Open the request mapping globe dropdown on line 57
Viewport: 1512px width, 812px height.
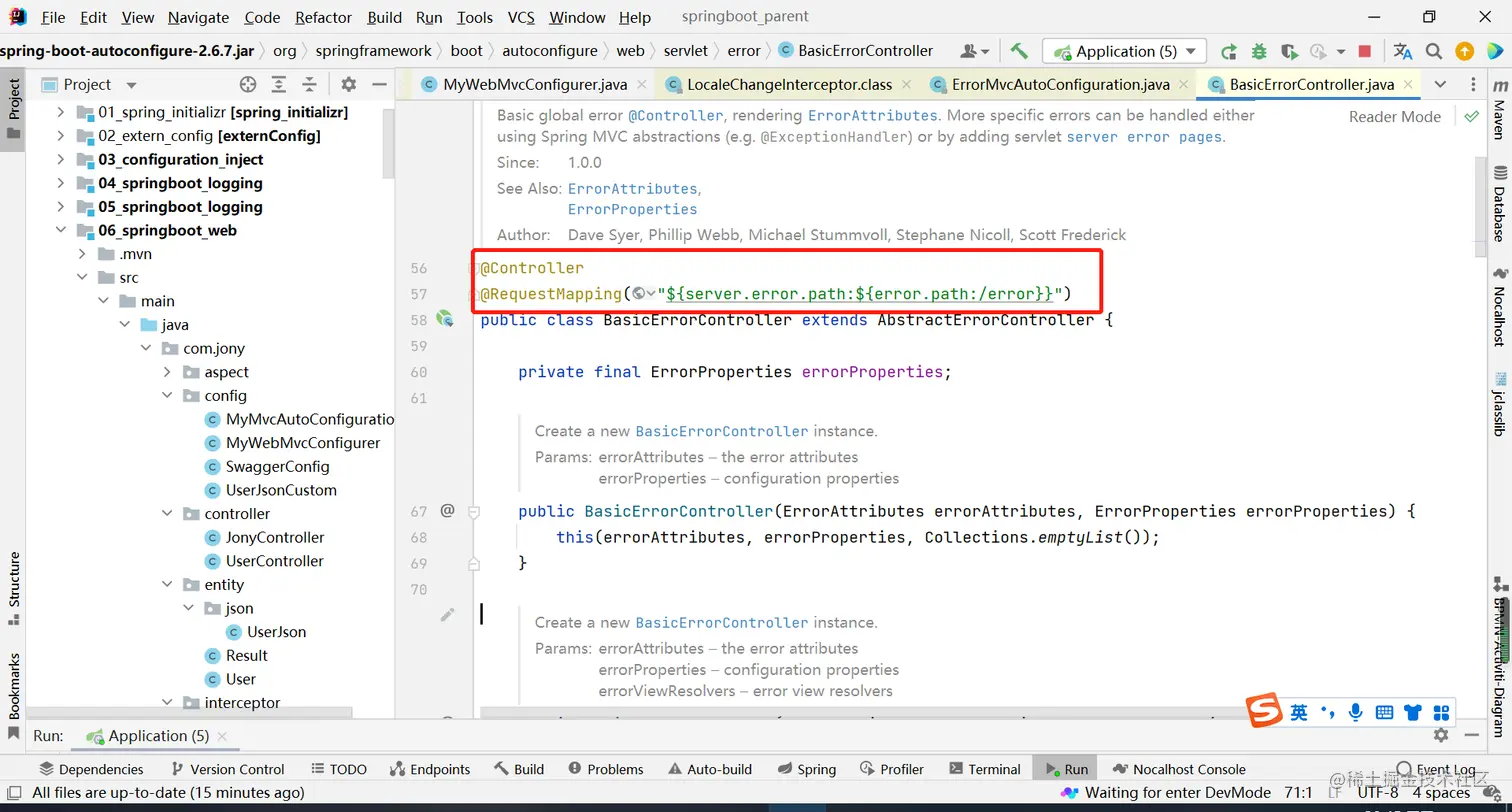pos(644,294)
